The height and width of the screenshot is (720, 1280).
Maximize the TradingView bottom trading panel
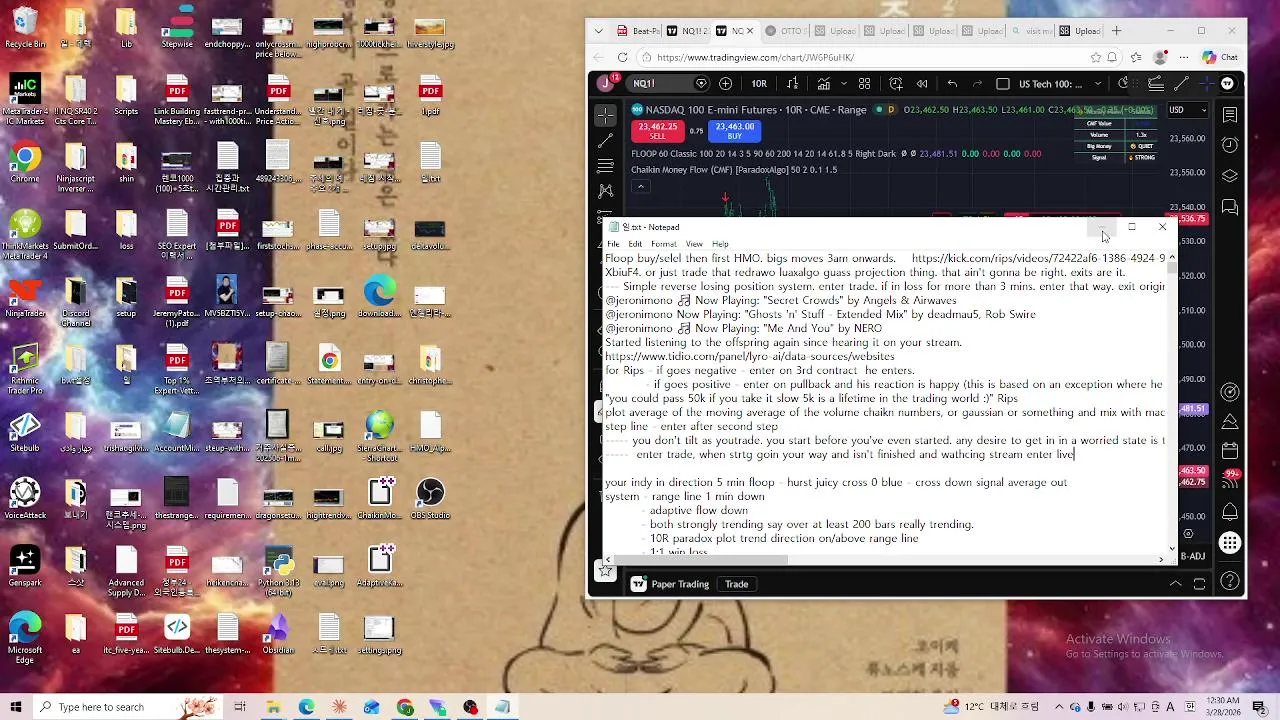1199,584
